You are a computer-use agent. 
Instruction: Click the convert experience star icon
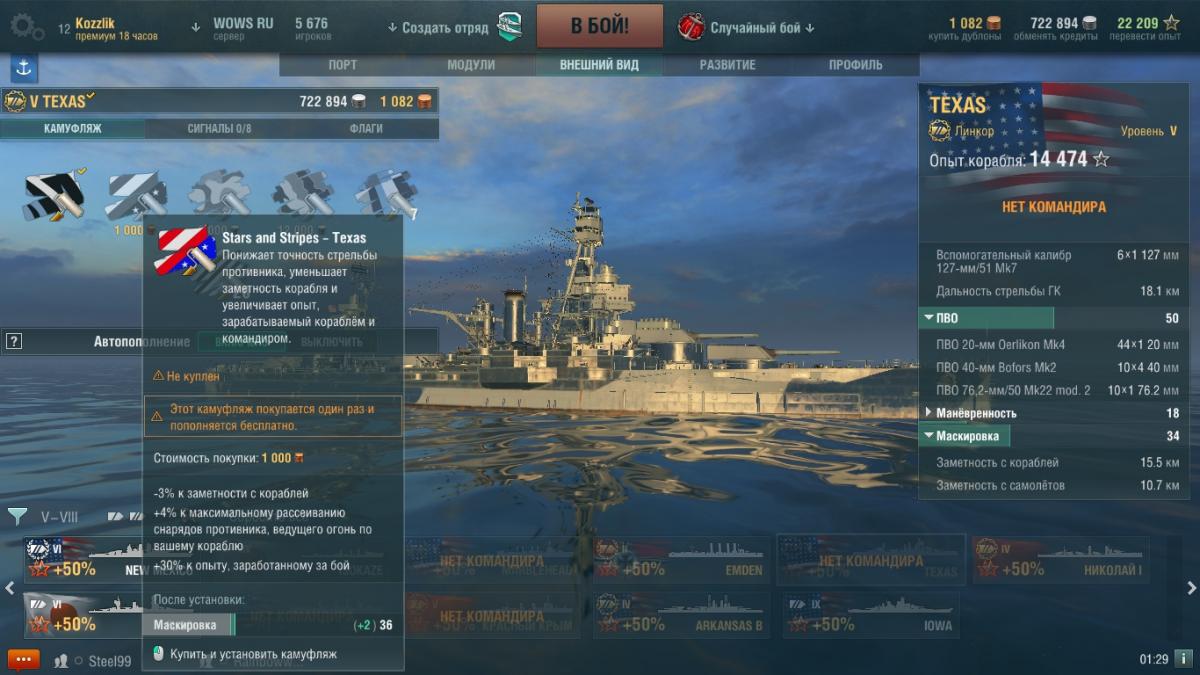tap(1171, 23)
